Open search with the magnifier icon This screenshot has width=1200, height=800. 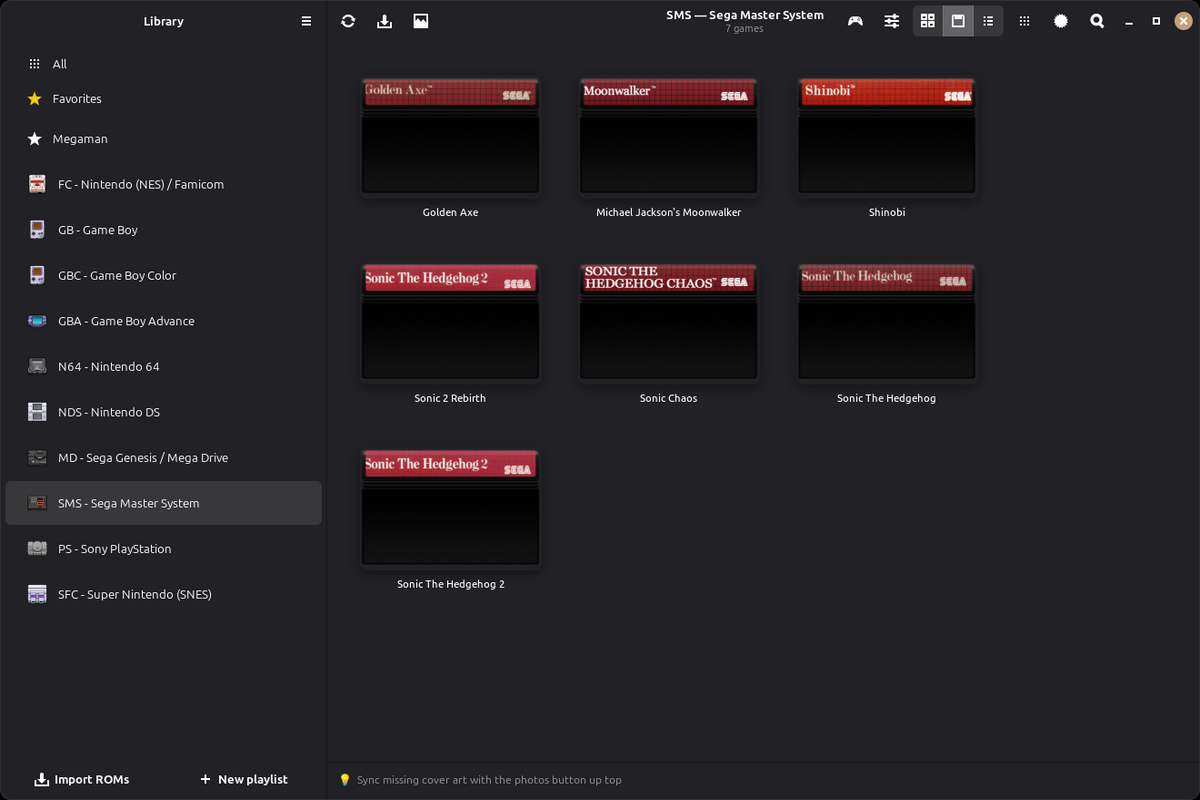coord(1097,21)
